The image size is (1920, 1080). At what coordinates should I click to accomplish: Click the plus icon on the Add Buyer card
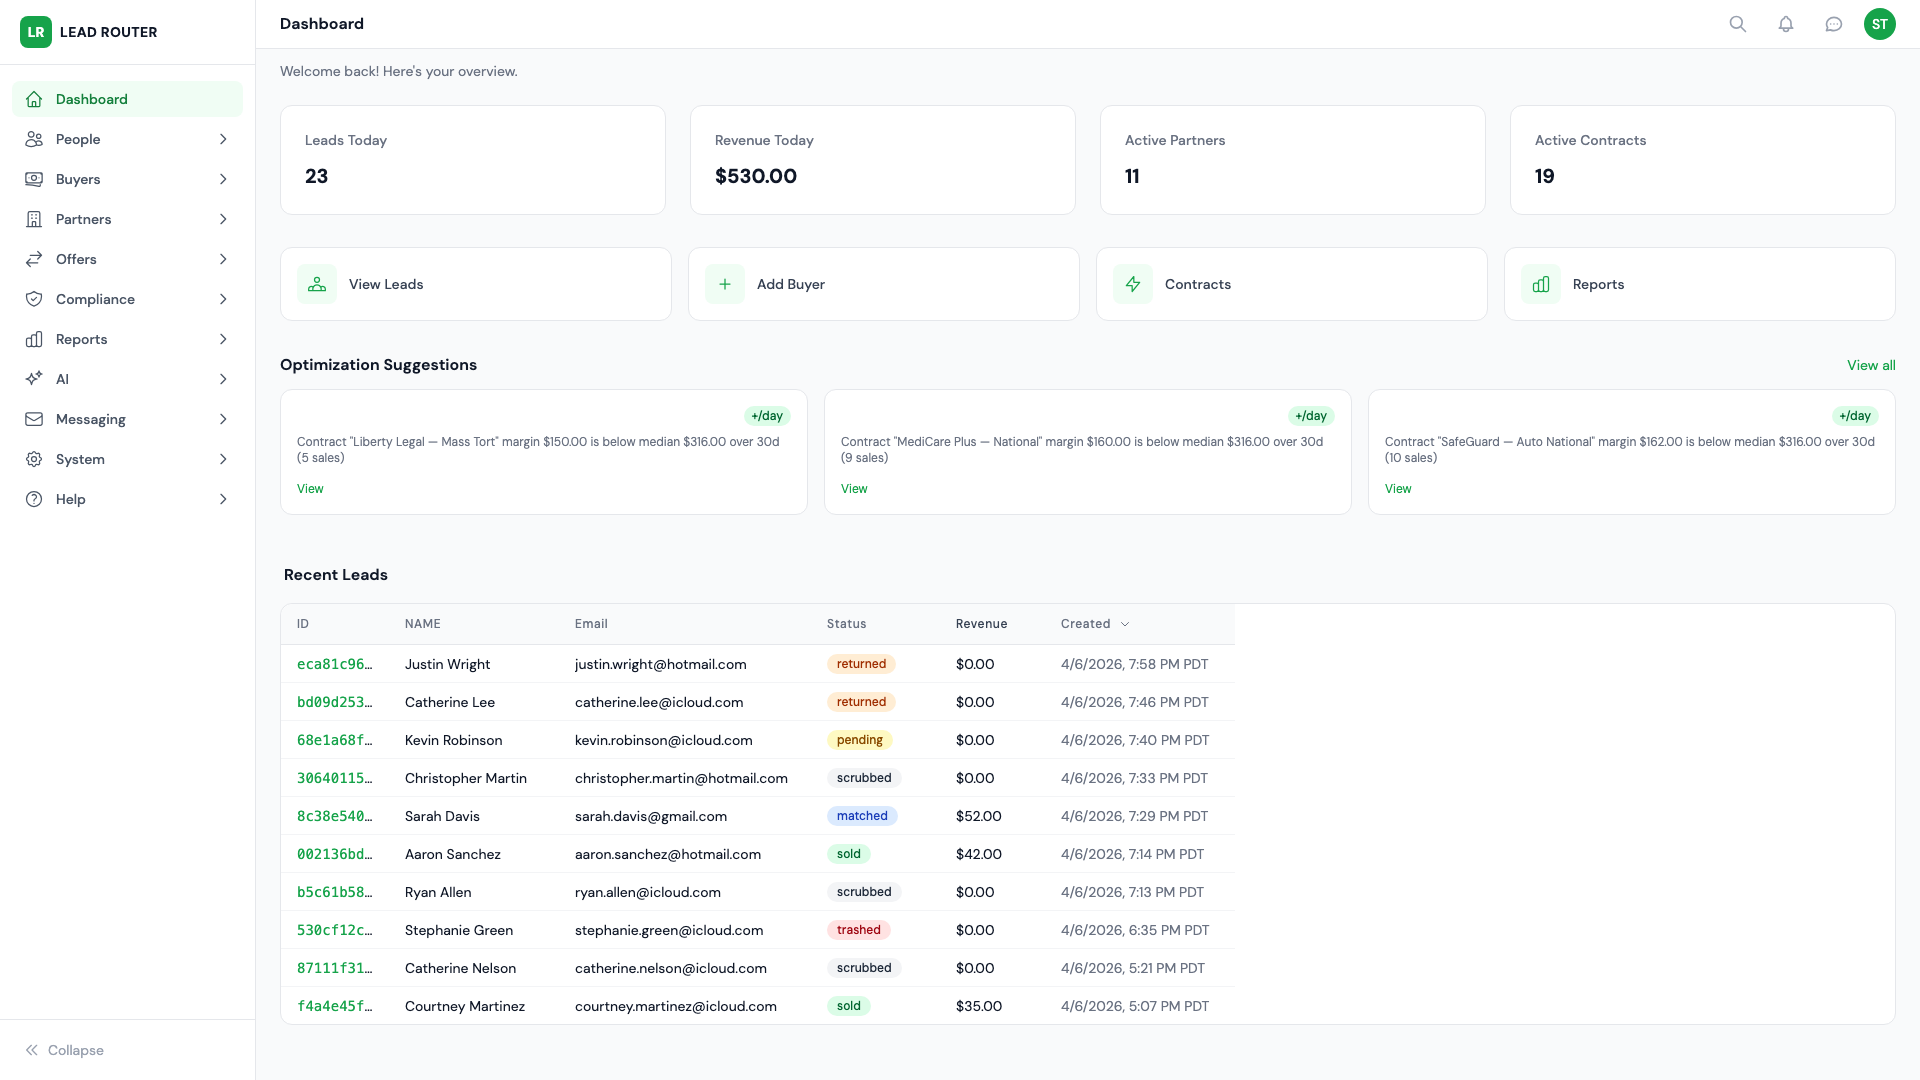point(725,284)
